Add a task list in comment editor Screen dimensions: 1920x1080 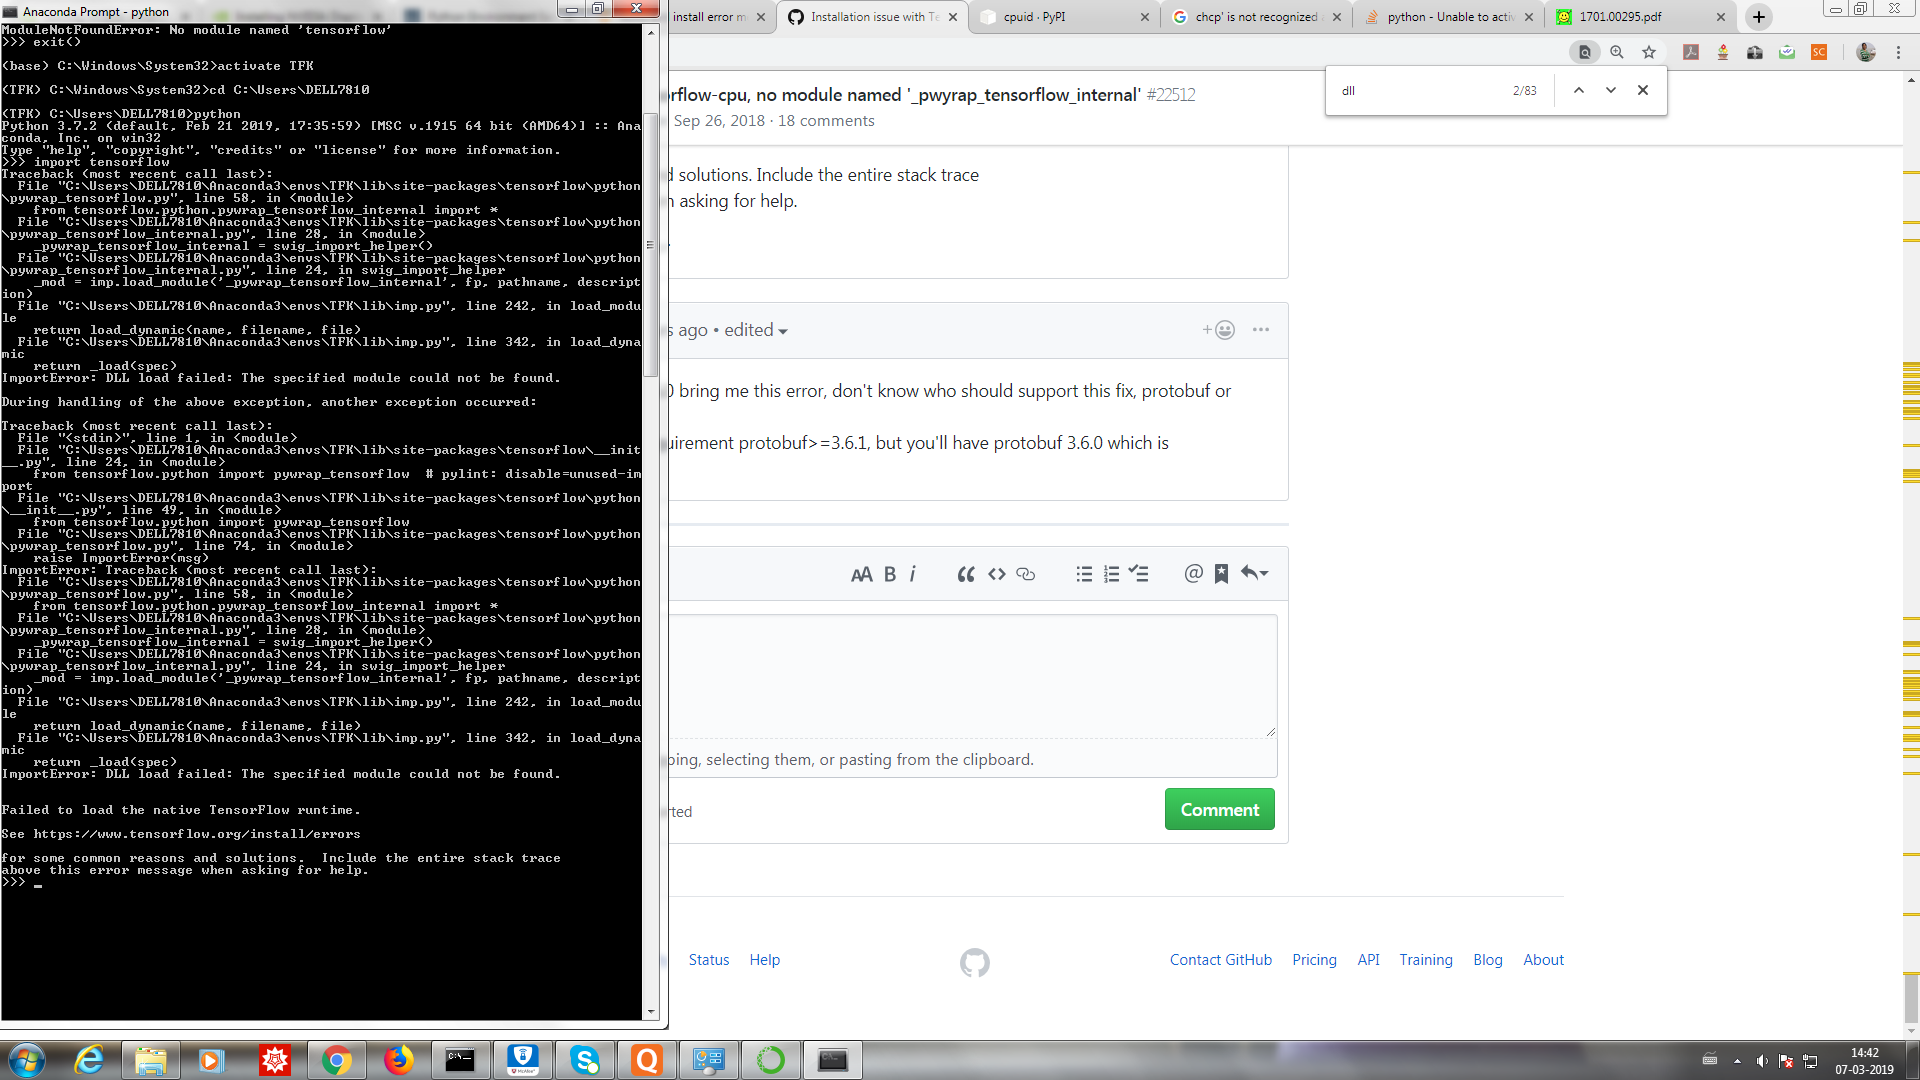(x=1139, y=574)
